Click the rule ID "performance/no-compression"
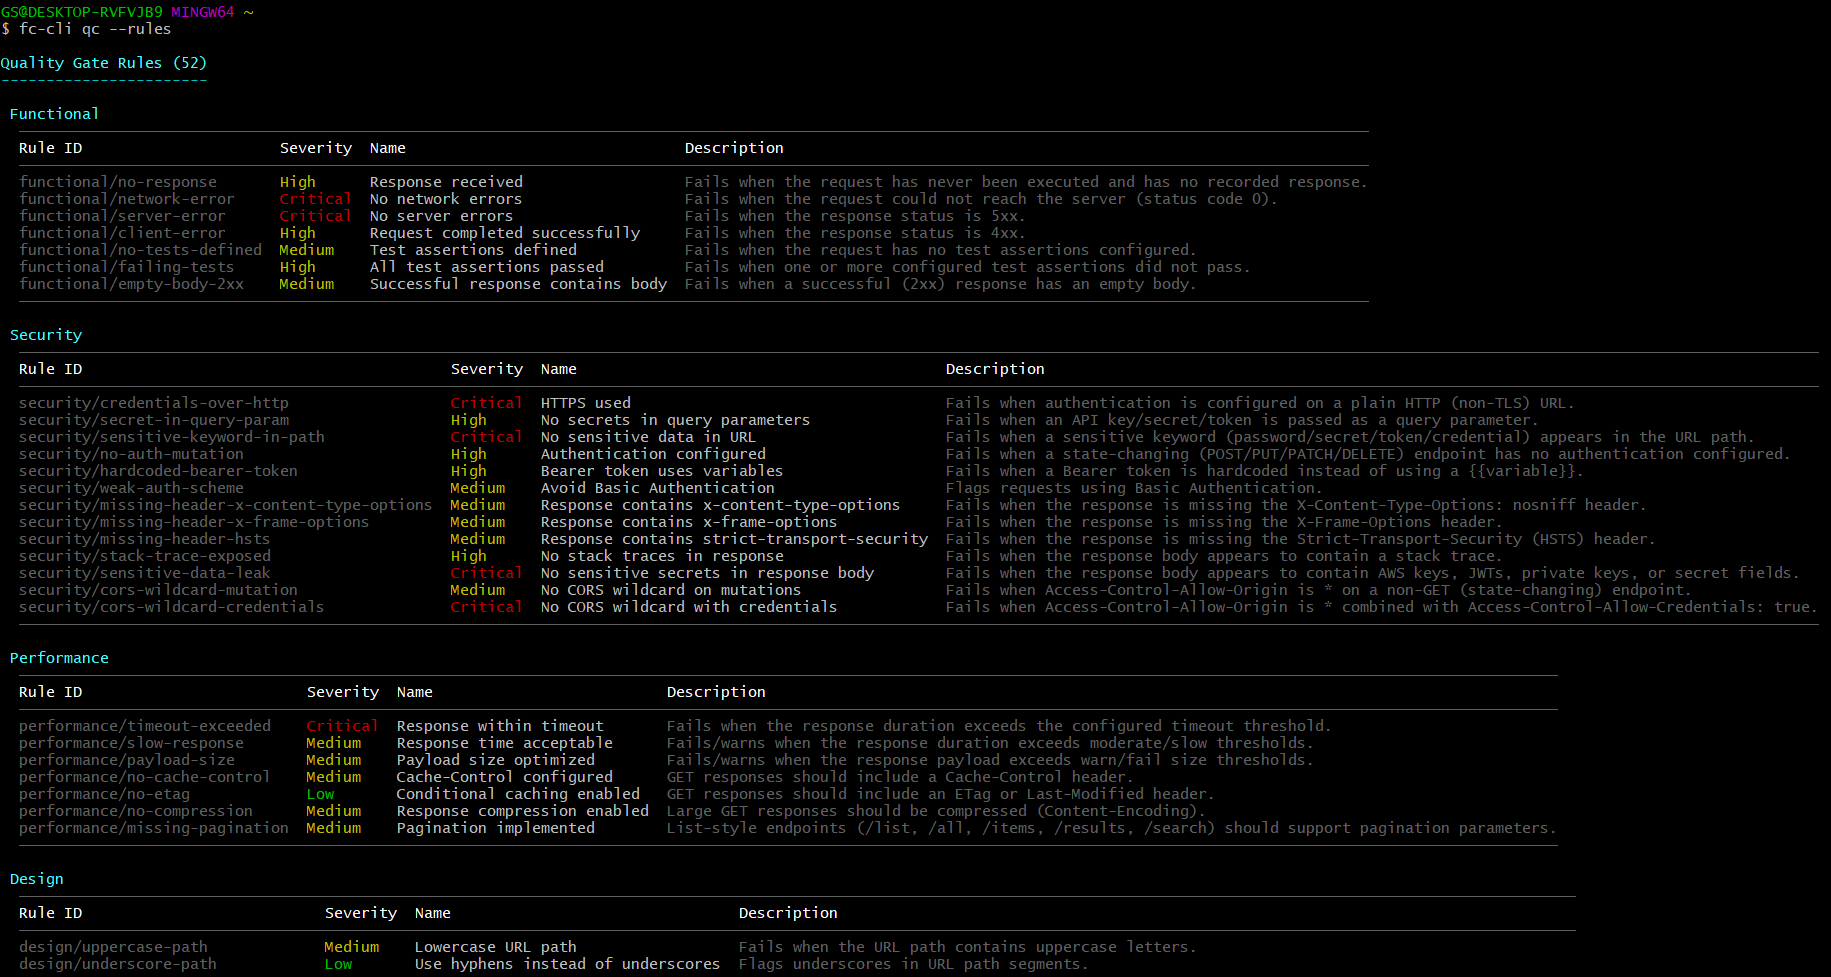Screen dimensions: 1831x977 tap(136, 811)
